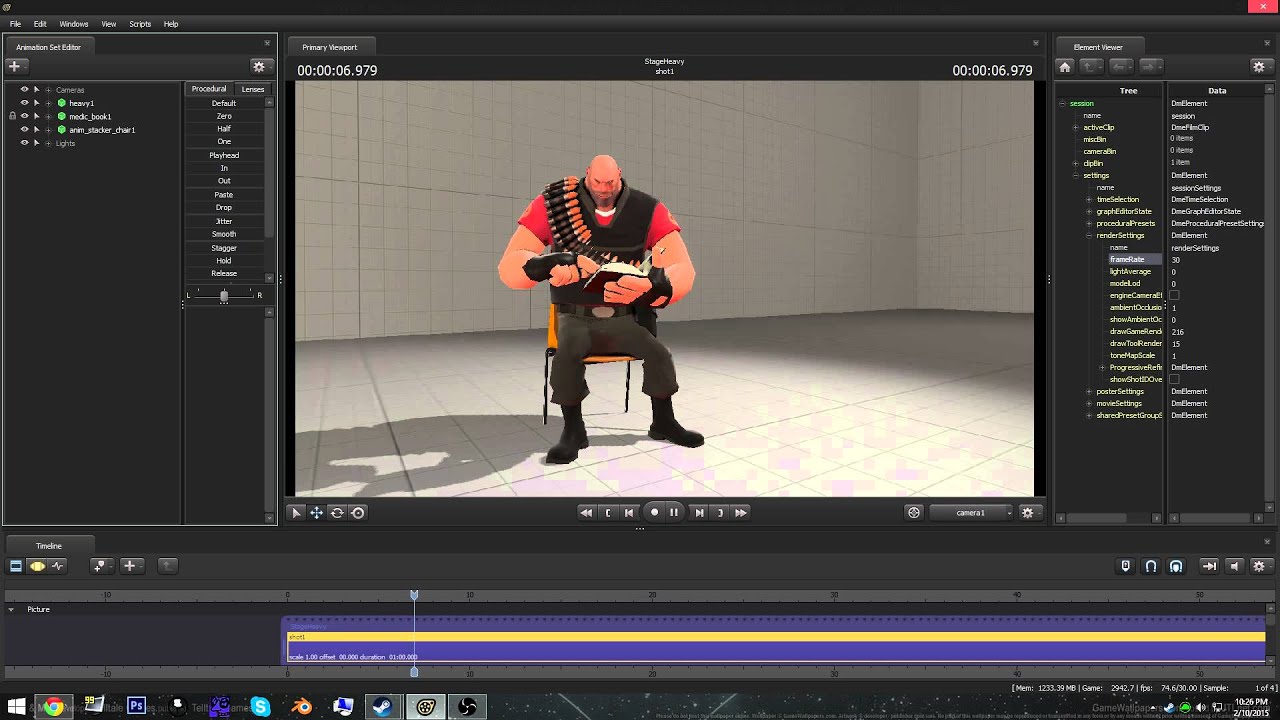Step back one frame
Image resolution: width=1280 pixels, height=720 pixels.
[629, 512]
